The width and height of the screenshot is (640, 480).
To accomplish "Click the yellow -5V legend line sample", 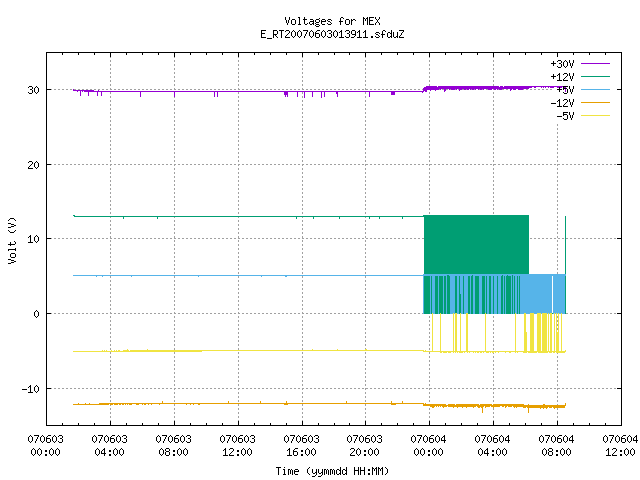I will pos(595,116).
